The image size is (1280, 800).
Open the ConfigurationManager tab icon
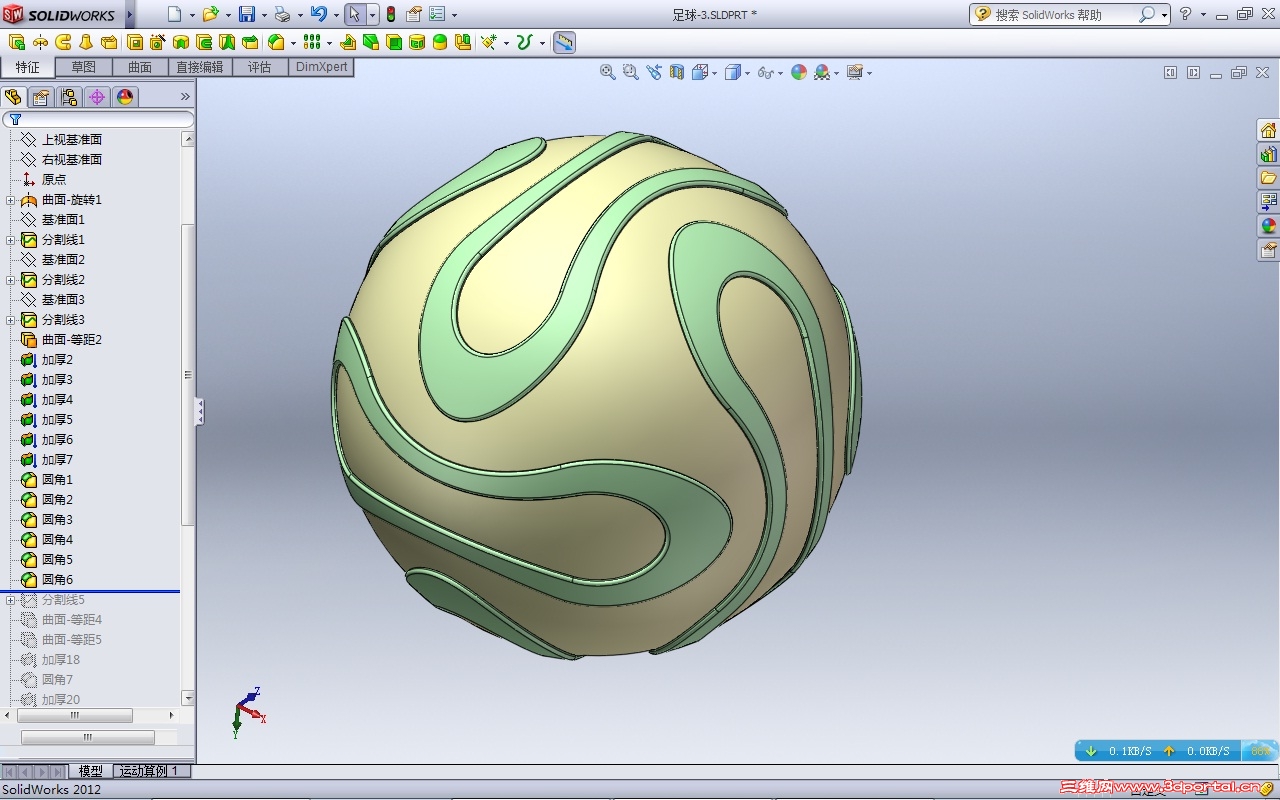[x=69, y=97]
